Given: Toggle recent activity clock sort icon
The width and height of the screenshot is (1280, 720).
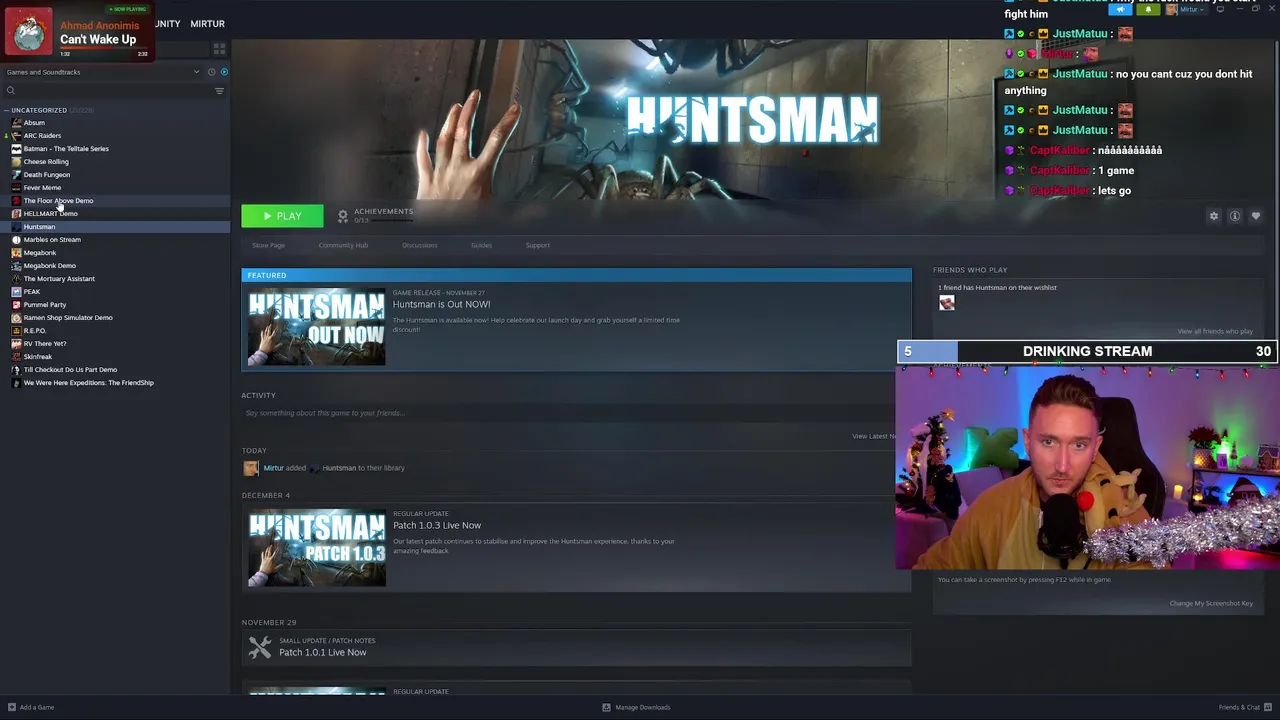Looking at the screenshot, I should 211,72.
